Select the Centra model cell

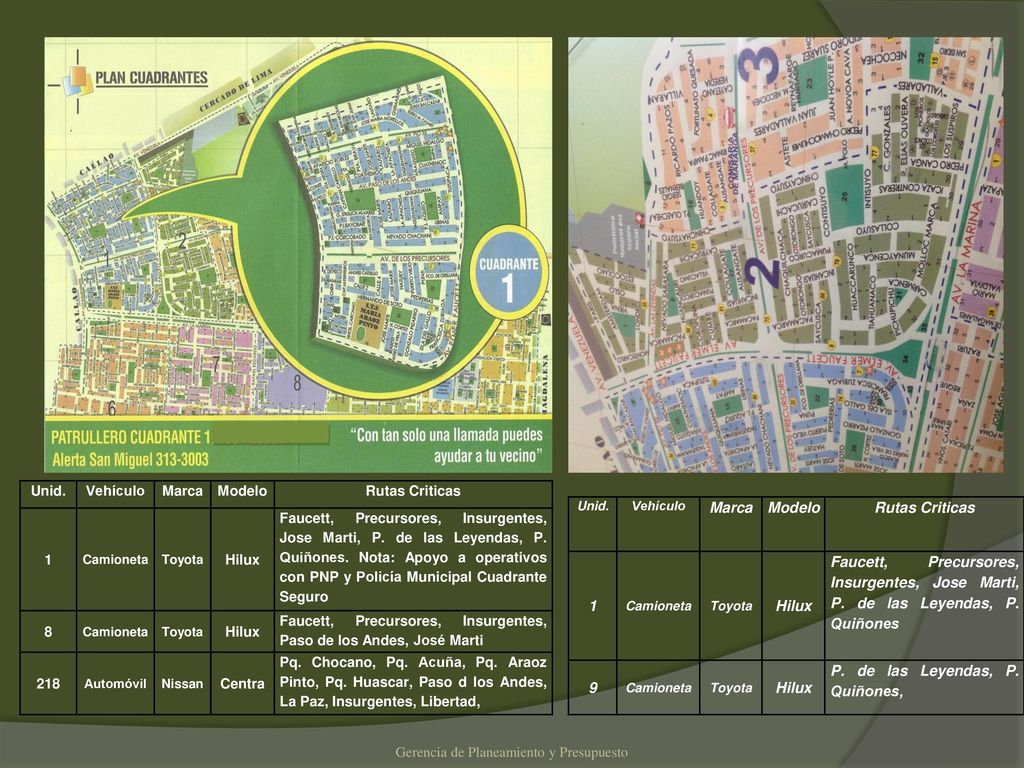pyautogui.click(x=242, y=684)
